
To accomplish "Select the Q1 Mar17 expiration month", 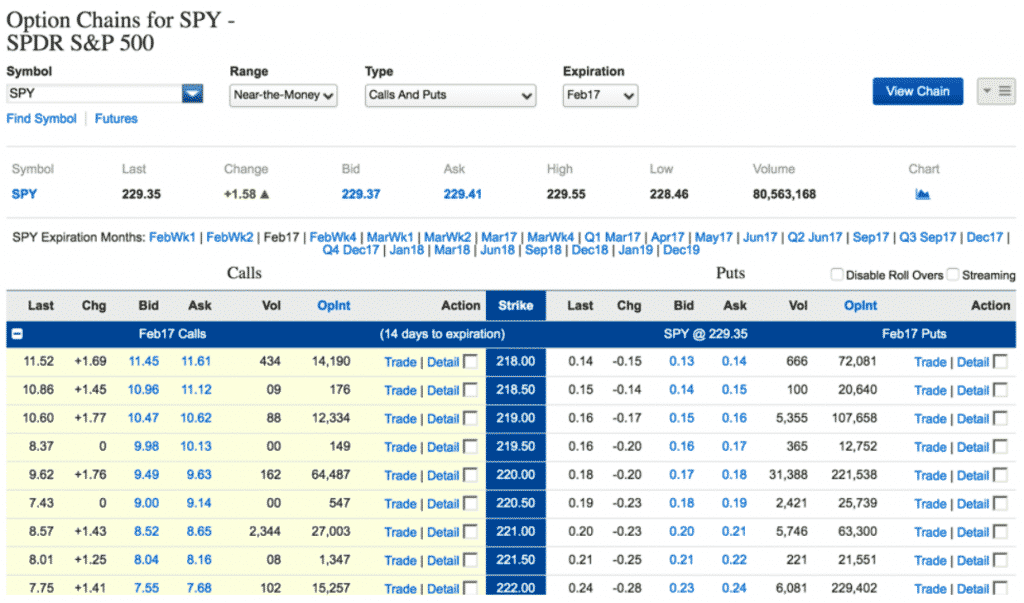I will tap(613, 237).
